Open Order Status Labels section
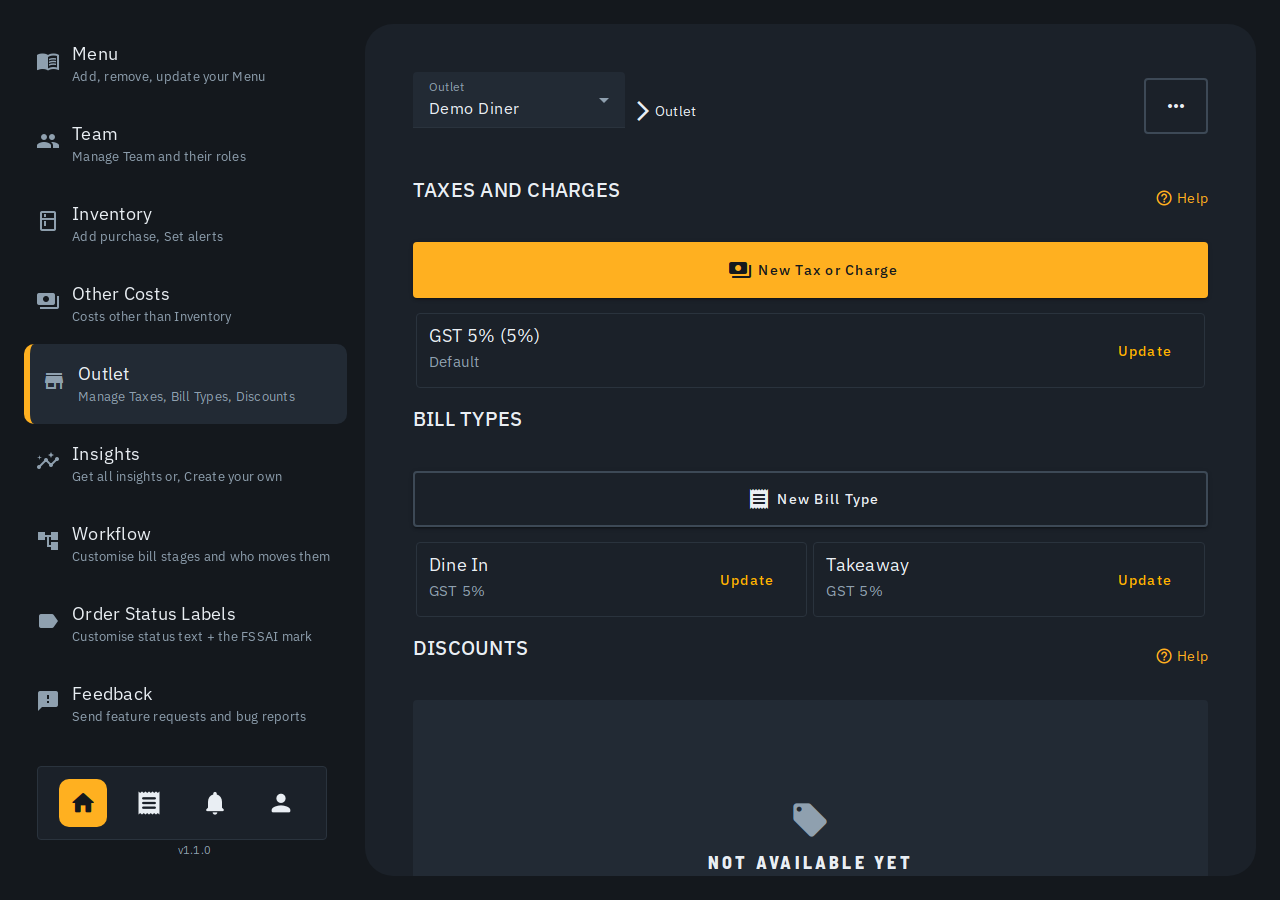The width and height of the screenshot is (1280, 900). coord(185,624)
